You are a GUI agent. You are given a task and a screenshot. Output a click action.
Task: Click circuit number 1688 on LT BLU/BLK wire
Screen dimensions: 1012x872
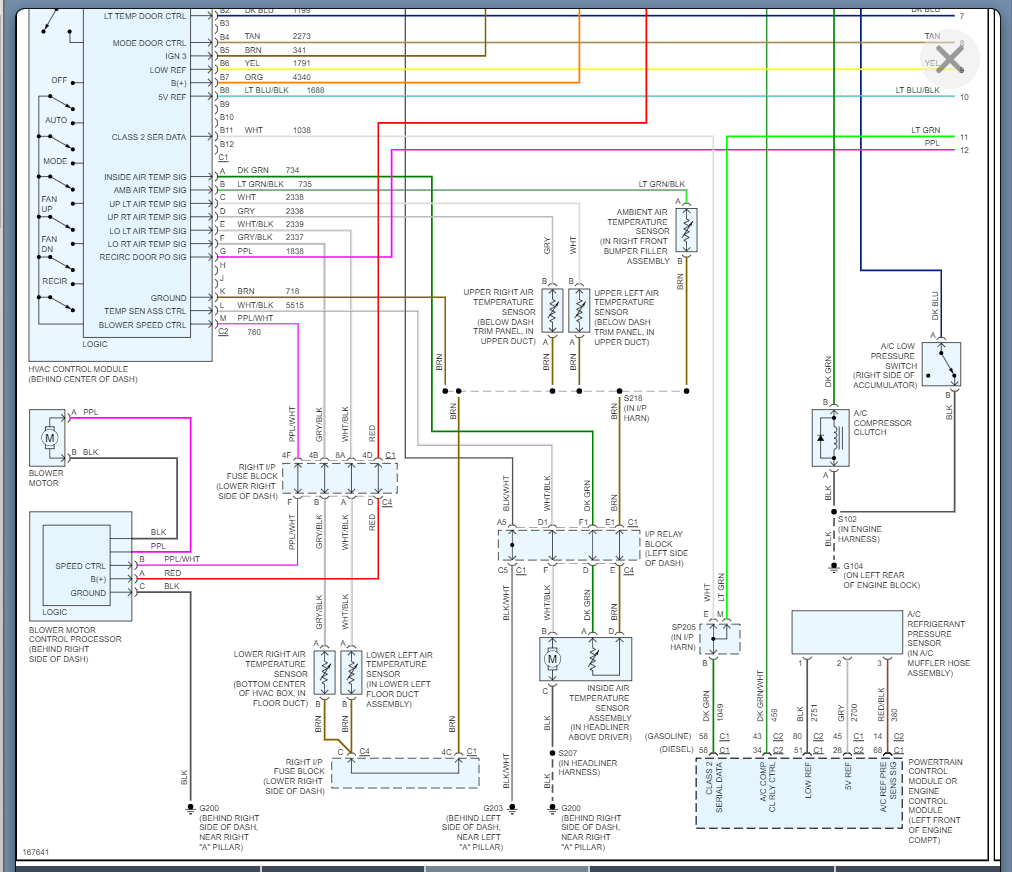coord(316,90)
